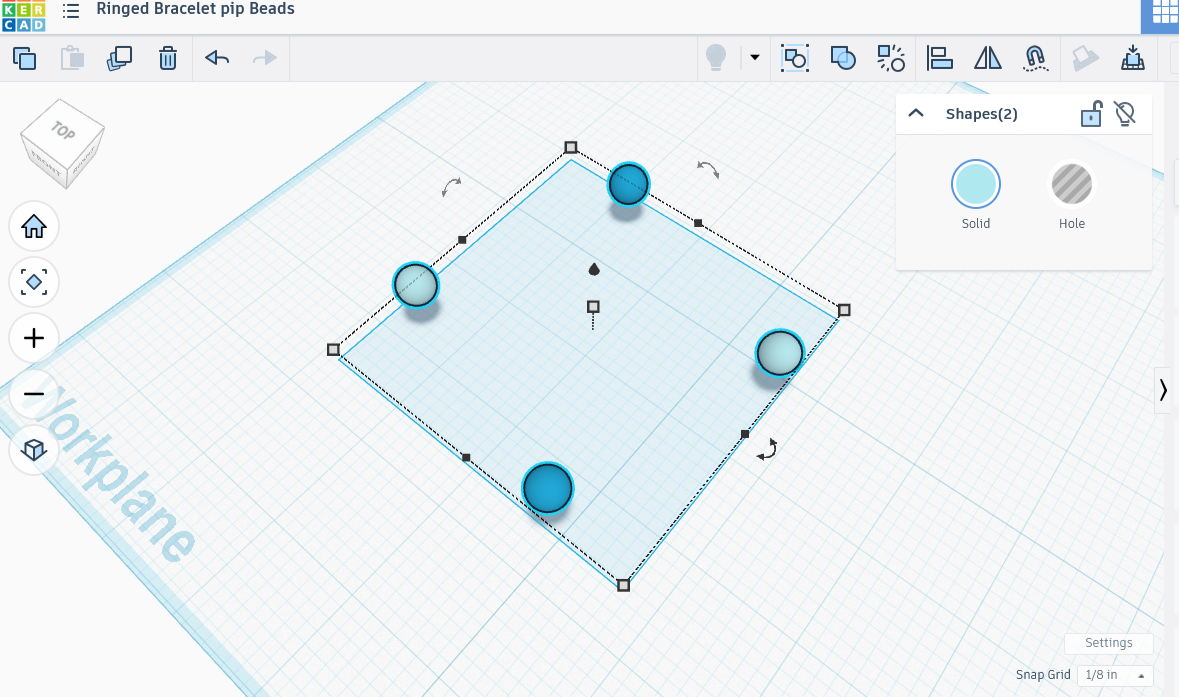Open the Align tool
Screen dimensions: 1179x697
click(939, 58)
